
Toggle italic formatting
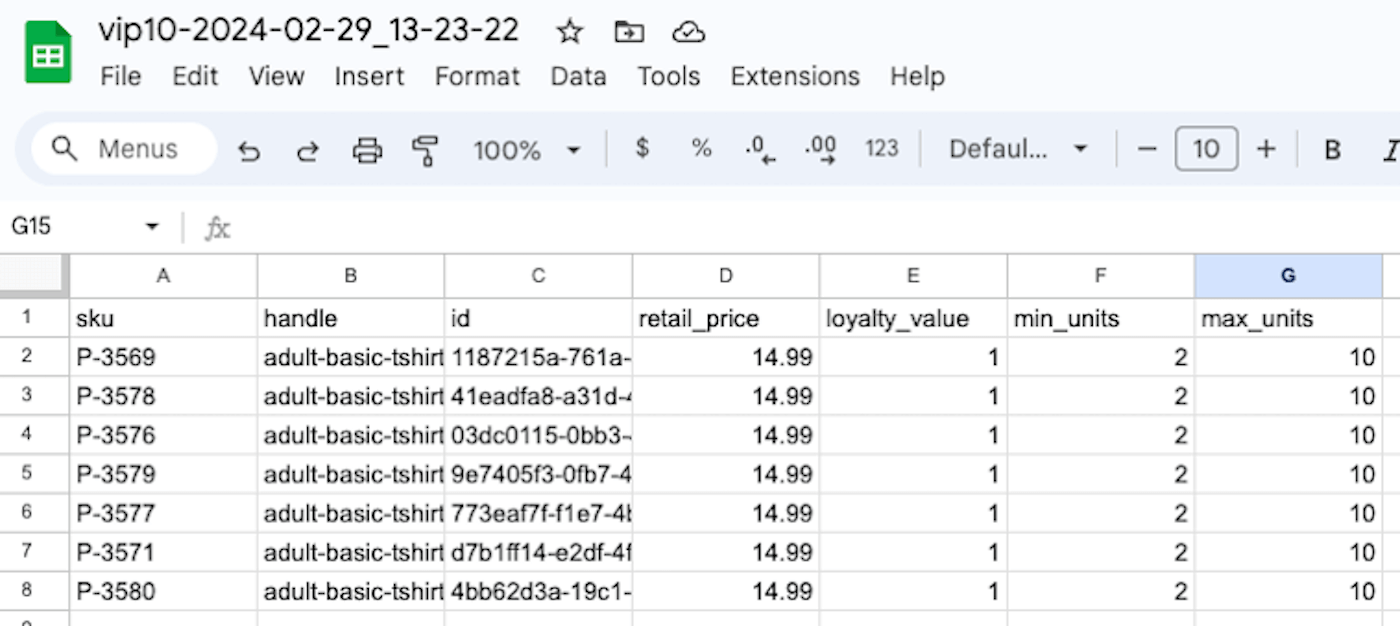[1390, 150]
